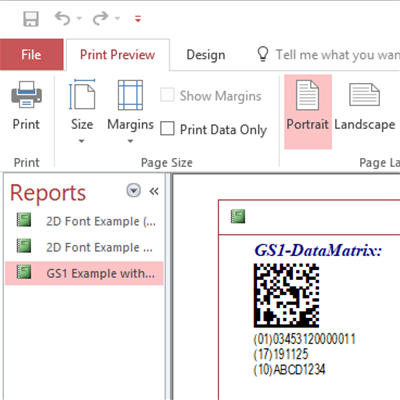
Task: Click the Print printer icon
Action: tap(26, 94)
